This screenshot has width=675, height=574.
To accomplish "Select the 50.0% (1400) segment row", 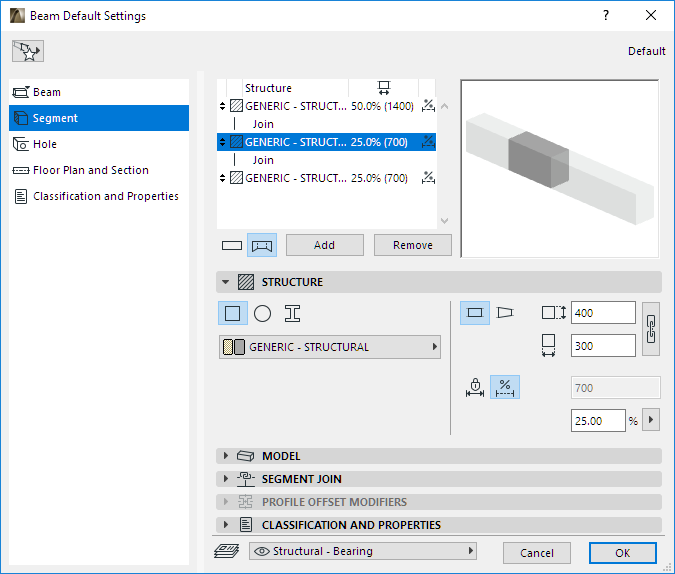I will coord(326,106).
